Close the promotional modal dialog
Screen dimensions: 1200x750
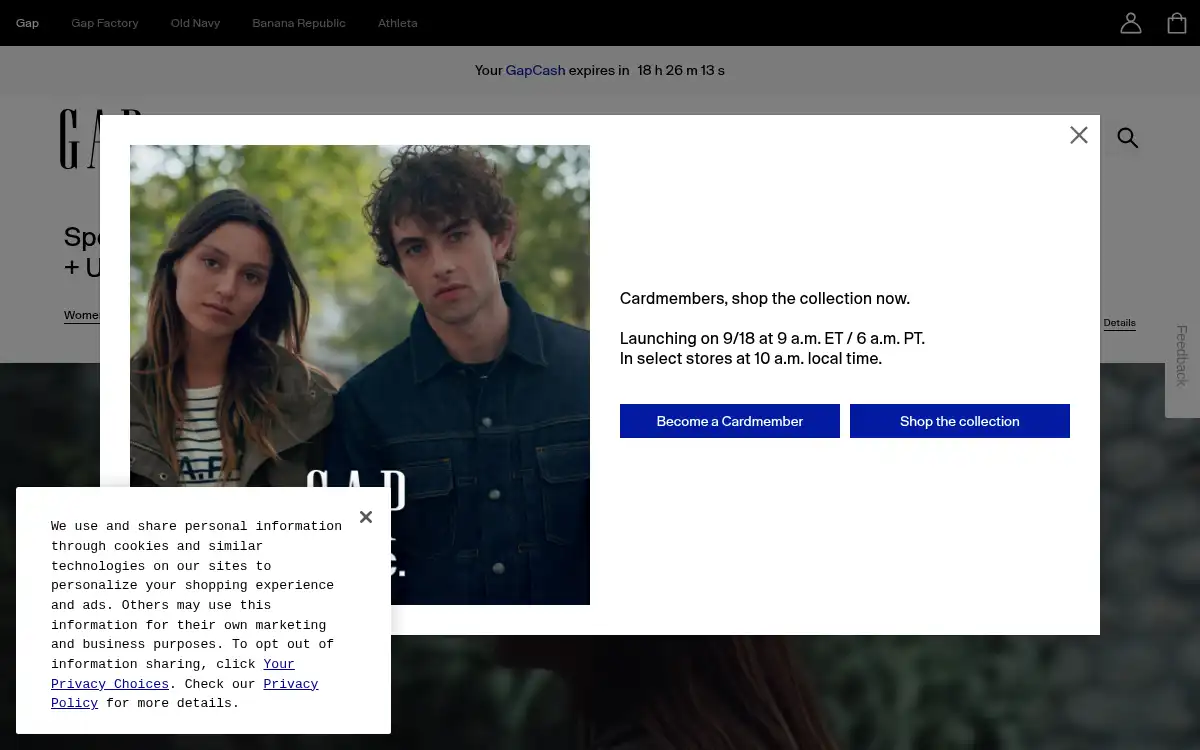[1078, 135]
